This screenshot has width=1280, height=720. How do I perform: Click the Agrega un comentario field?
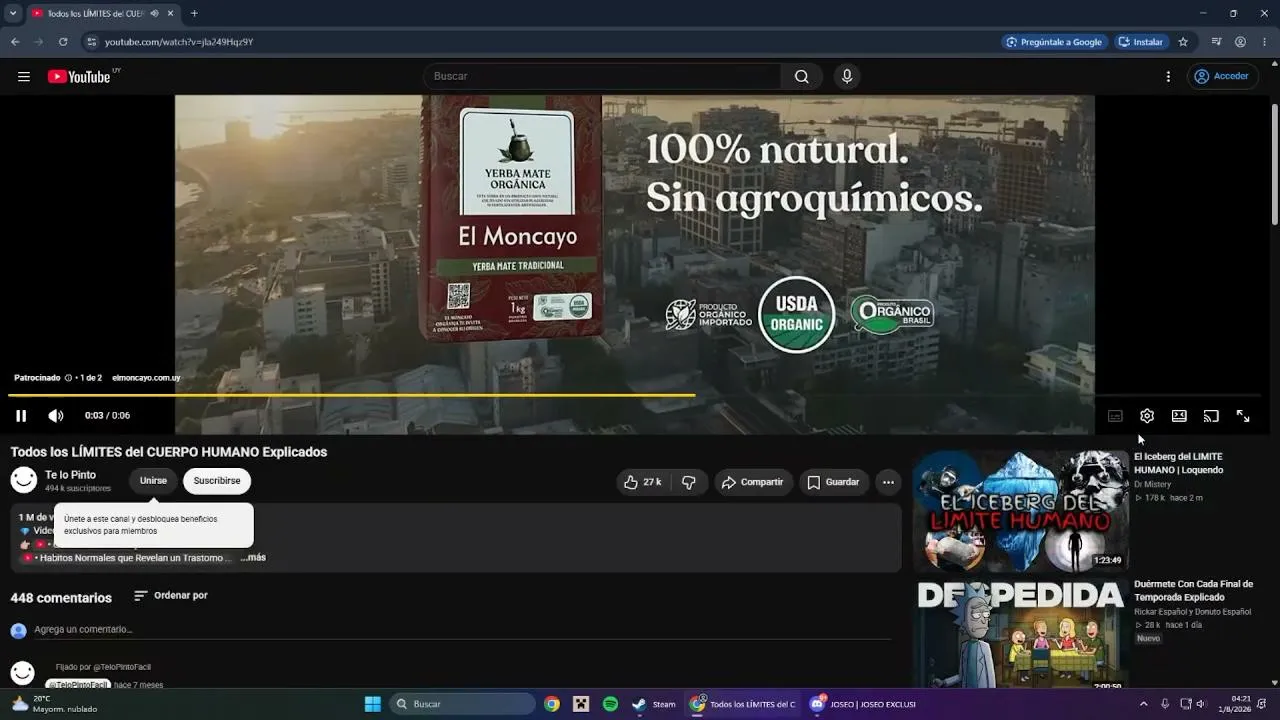[462, 630]
